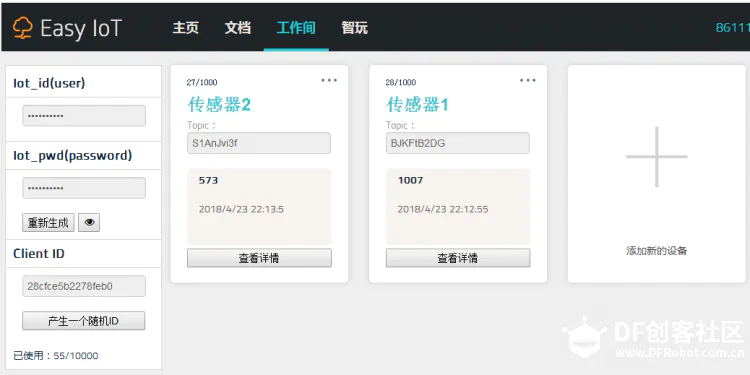Viewport: 750px width, 375px height.
Task: Open the 文档 tab
Action: point(238,28)
